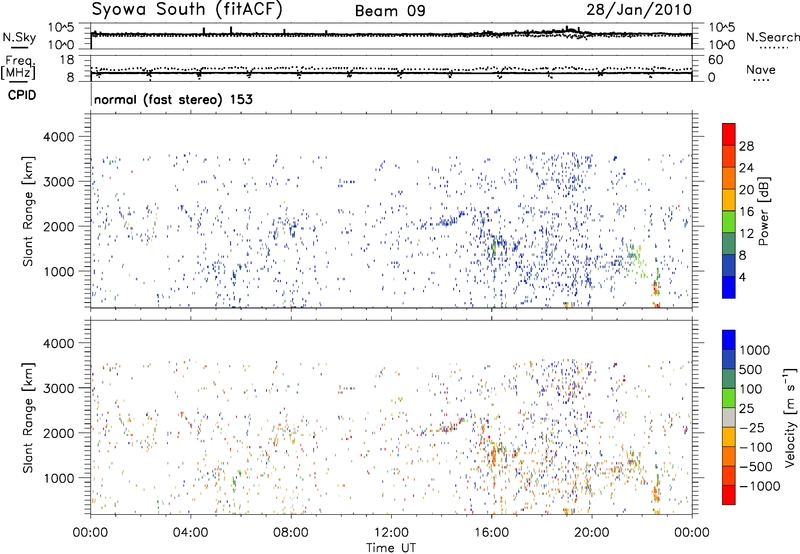Viewport: 800px width, 554px height.
Task: Click the '12:00' time tick label
Action: tap(391, 533)
